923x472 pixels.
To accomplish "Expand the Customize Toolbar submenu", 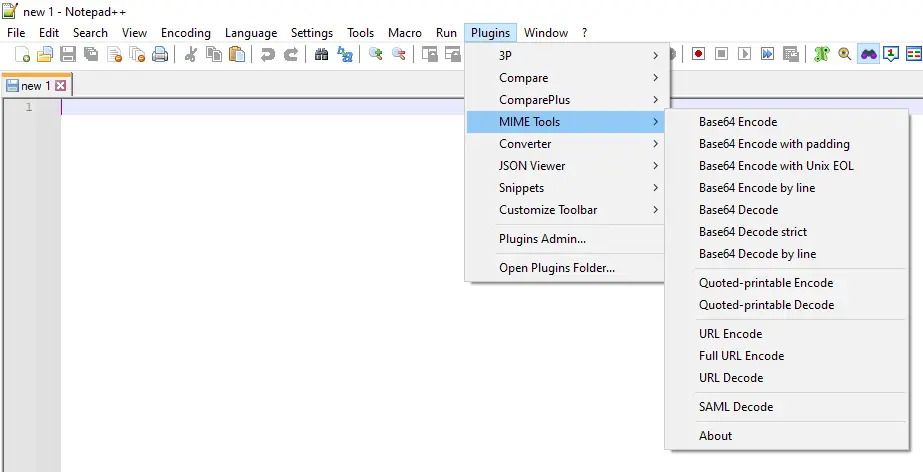I will (x=567, y=210).
